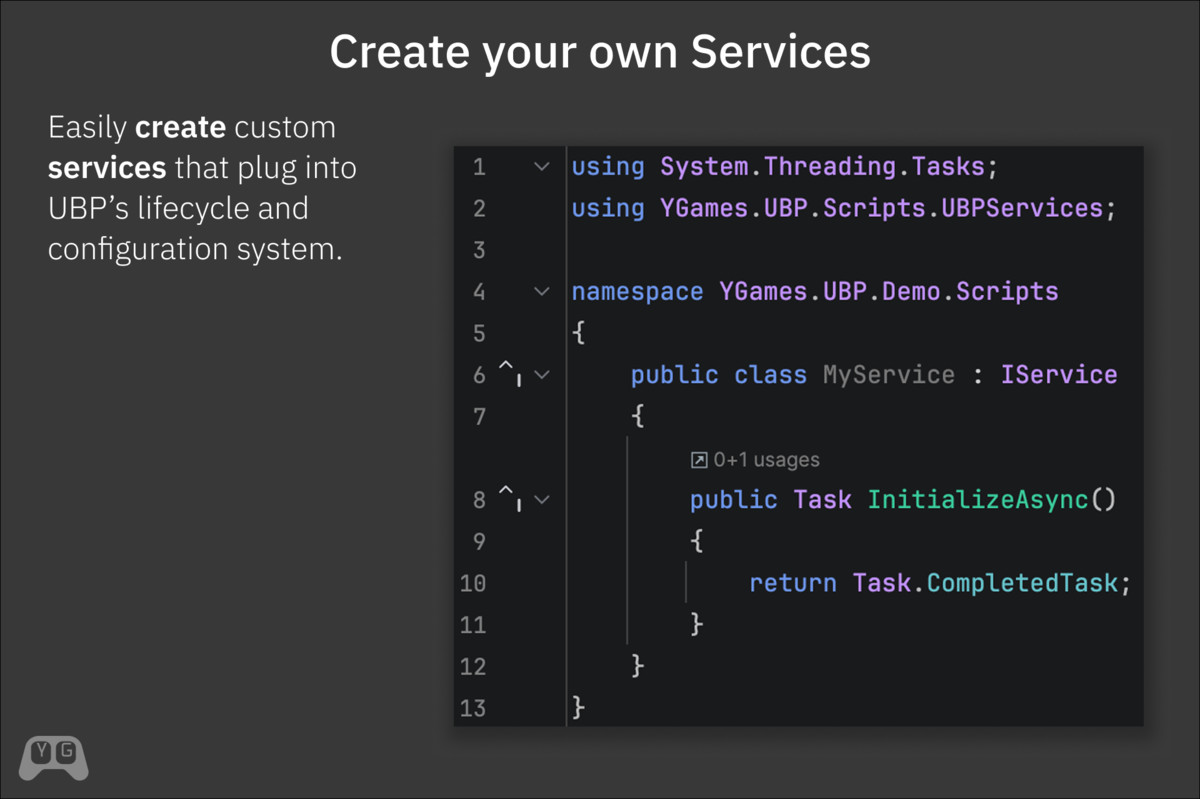This screenshot has width=1200, height=799.
Task: Click the small arrow icon before '0+1 usages'
Action: coord(699,460)
